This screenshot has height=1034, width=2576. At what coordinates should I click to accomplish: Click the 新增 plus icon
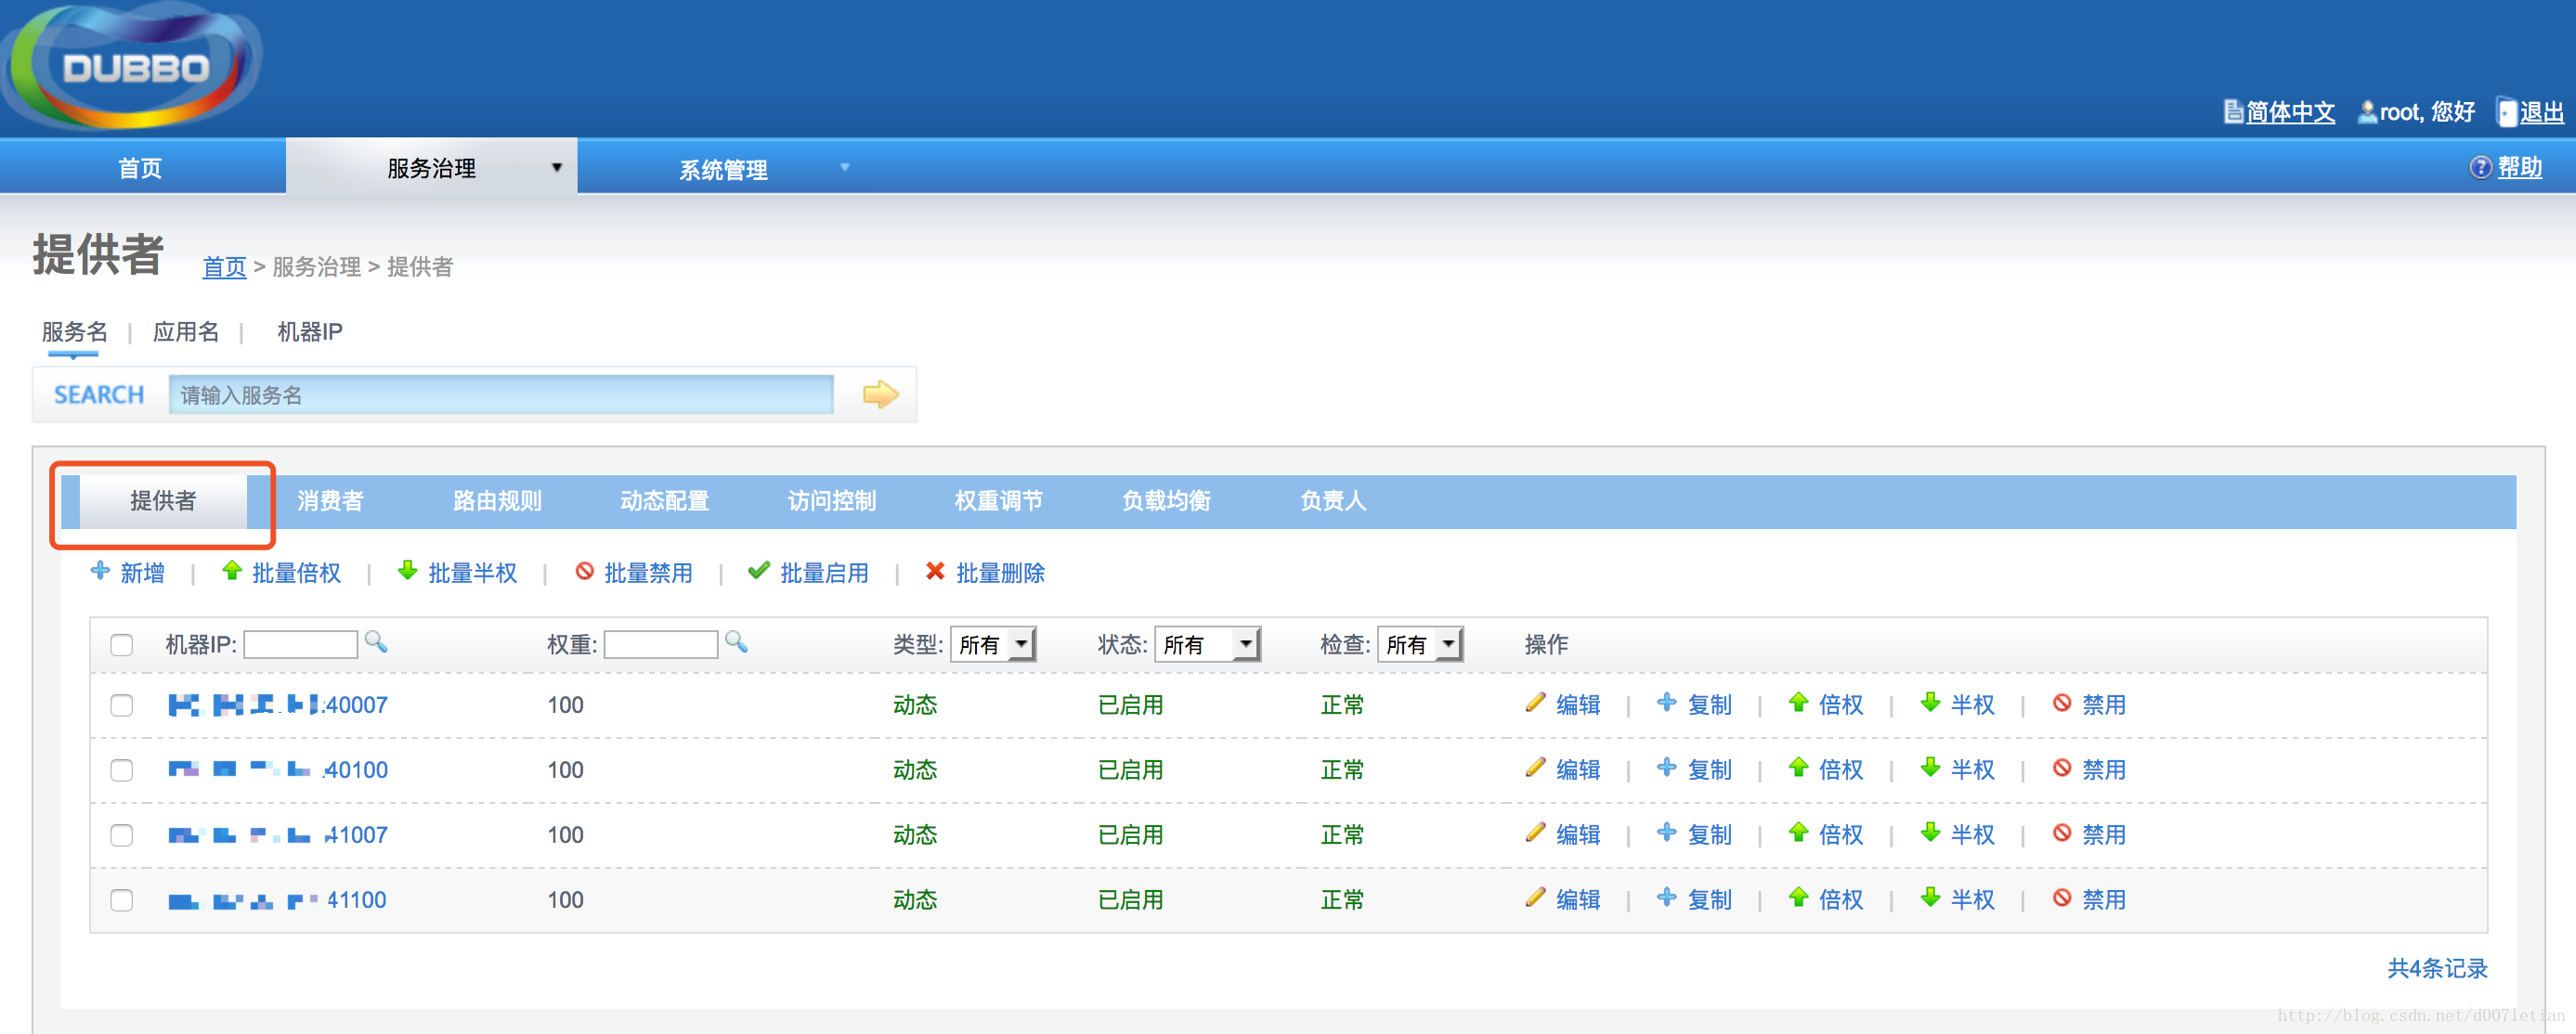[x=100, y=571]
